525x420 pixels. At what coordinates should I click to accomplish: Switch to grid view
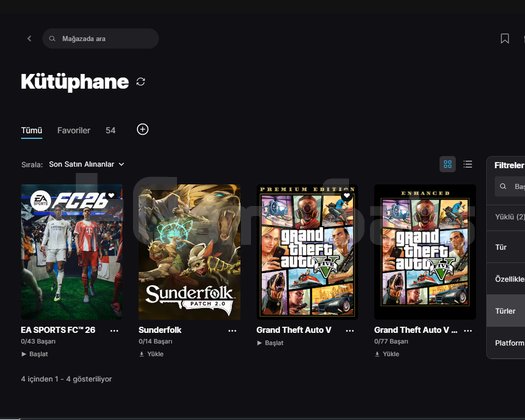click(x=447, y=164)
